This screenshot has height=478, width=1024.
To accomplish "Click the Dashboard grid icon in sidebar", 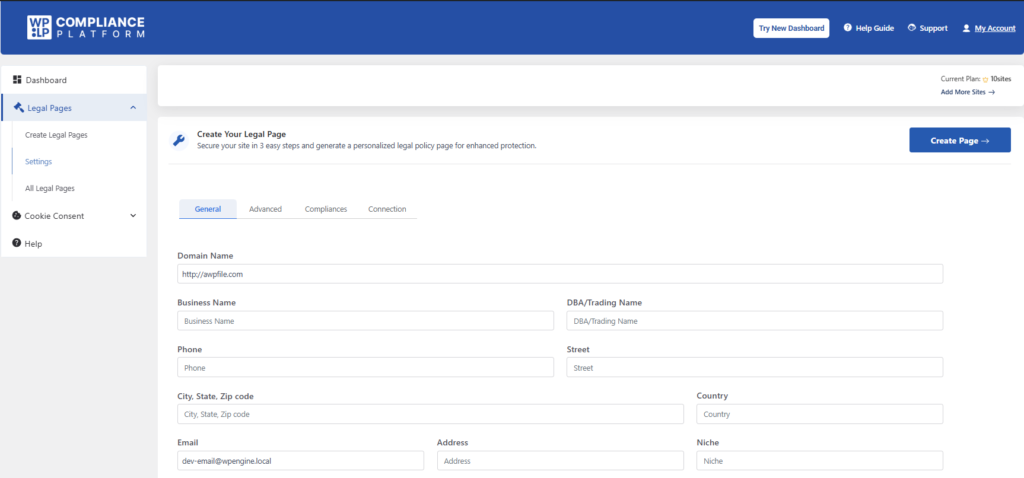I will click(17, 80).
